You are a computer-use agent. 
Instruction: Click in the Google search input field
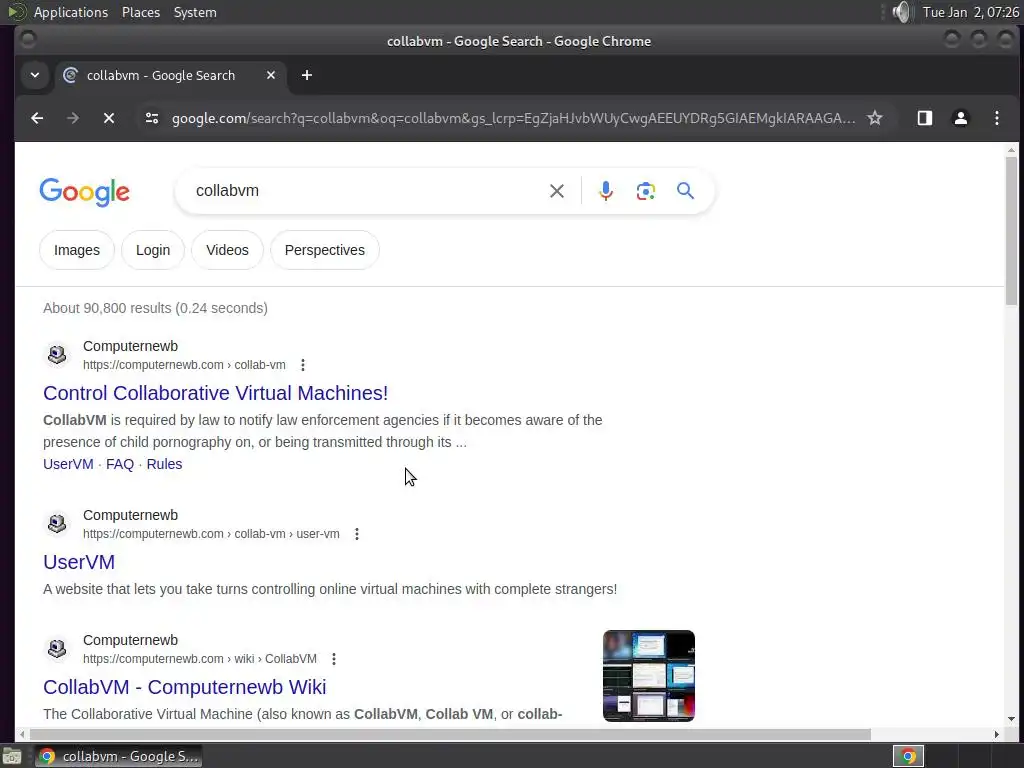(x=366, y=191)
